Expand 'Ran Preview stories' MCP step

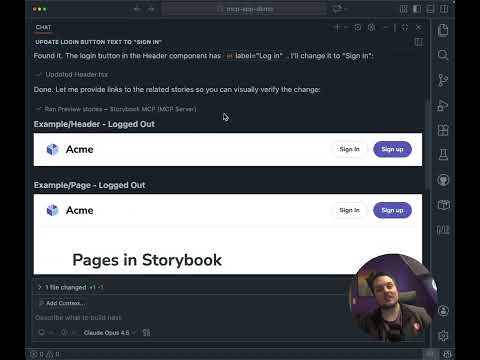pyautogui.click(x=116, y=109)
